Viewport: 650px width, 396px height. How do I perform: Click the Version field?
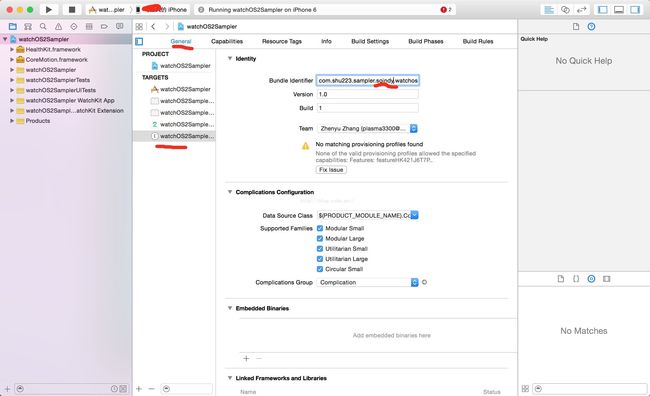pyautogui.click(x=368, y=95)
